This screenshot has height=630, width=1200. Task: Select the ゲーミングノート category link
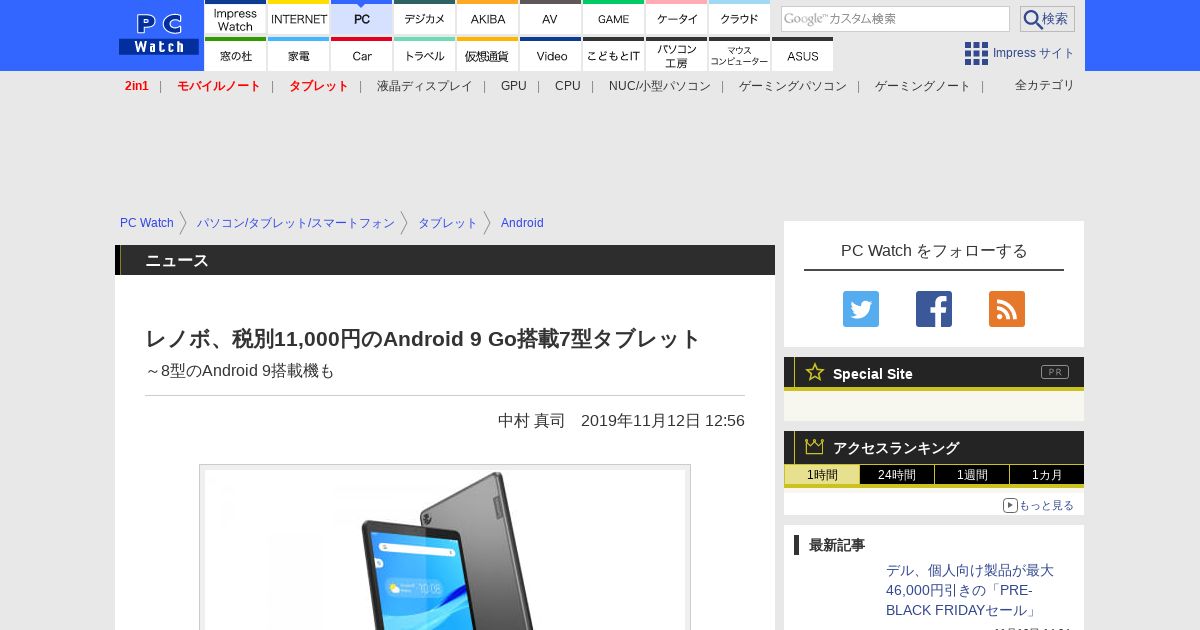coord(923,86)
